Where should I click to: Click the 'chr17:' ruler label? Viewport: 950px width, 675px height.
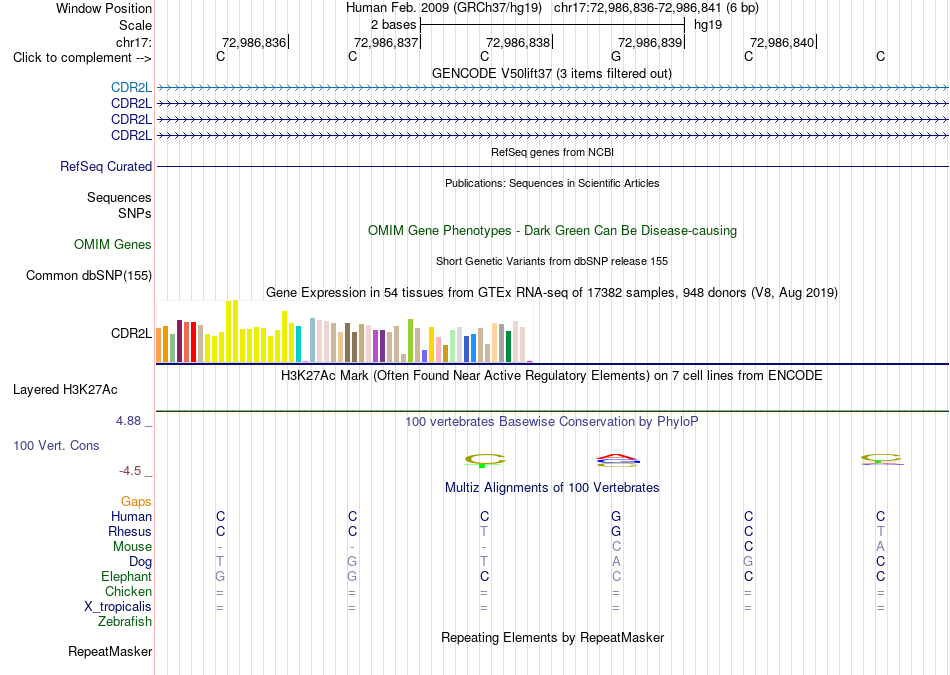click(133, 42)
